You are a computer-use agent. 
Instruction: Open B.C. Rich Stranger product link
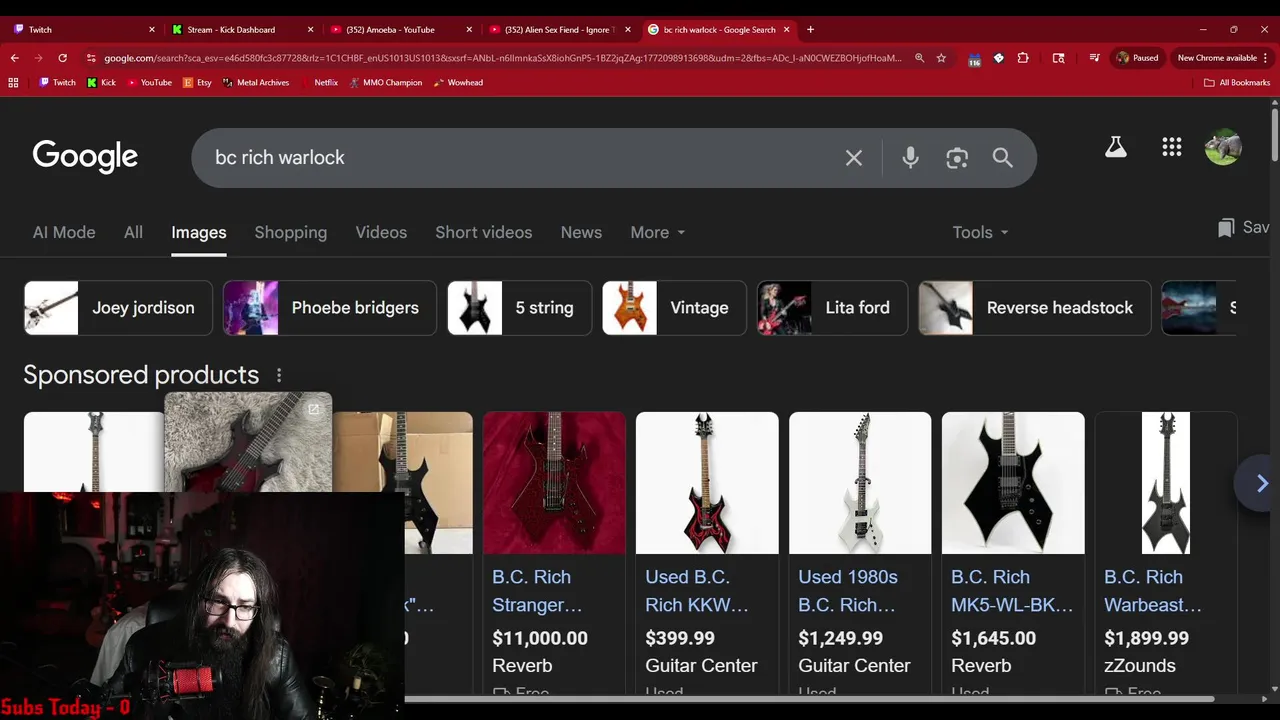coord(537,591)
